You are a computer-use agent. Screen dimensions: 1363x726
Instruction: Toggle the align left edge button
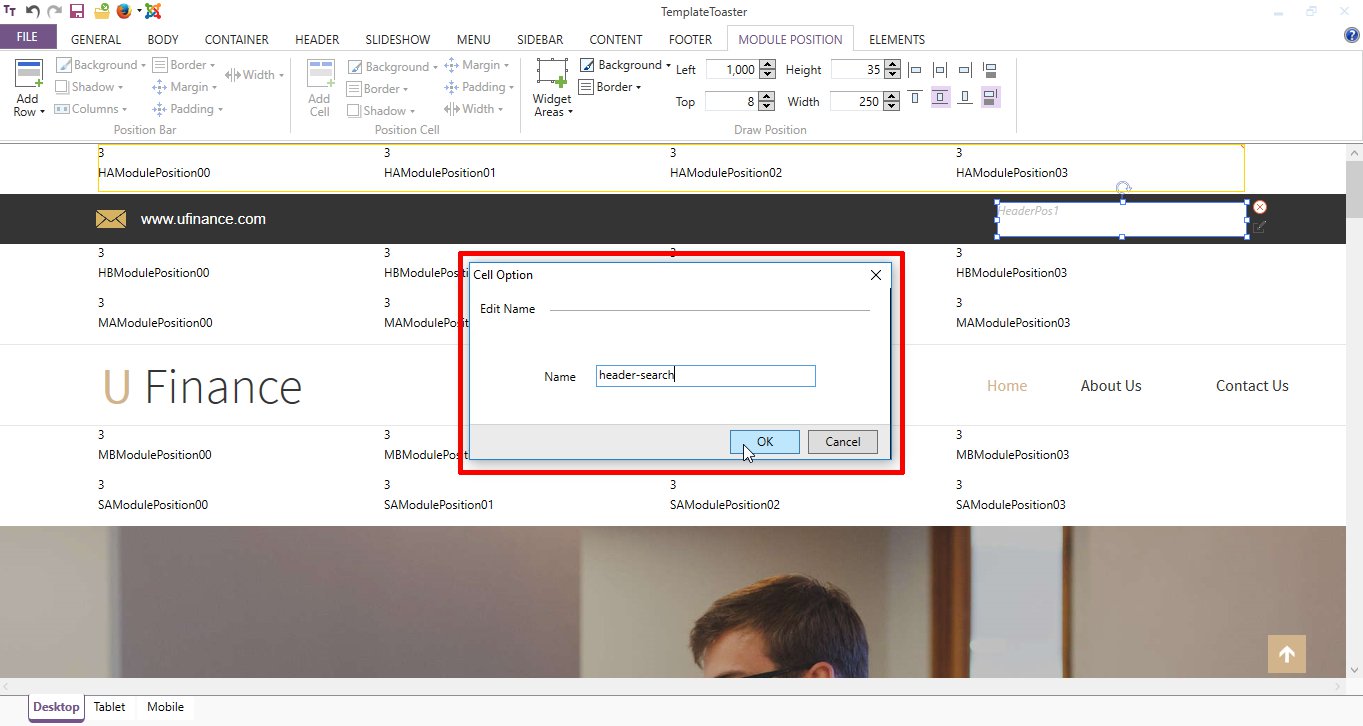pyautogui.click(x=914, y=70)
